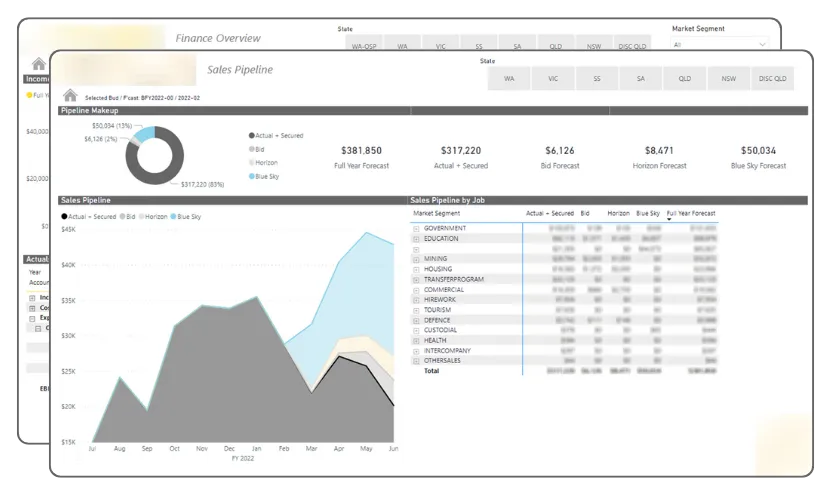Click Actual + Secured dot in donut legend
The image size is (831, 495).
252,136
